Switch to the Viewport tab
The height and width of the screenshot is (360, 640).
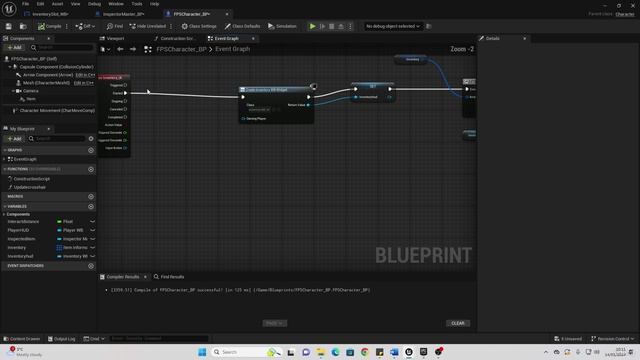pyautogui.click(x=115, y=38)
